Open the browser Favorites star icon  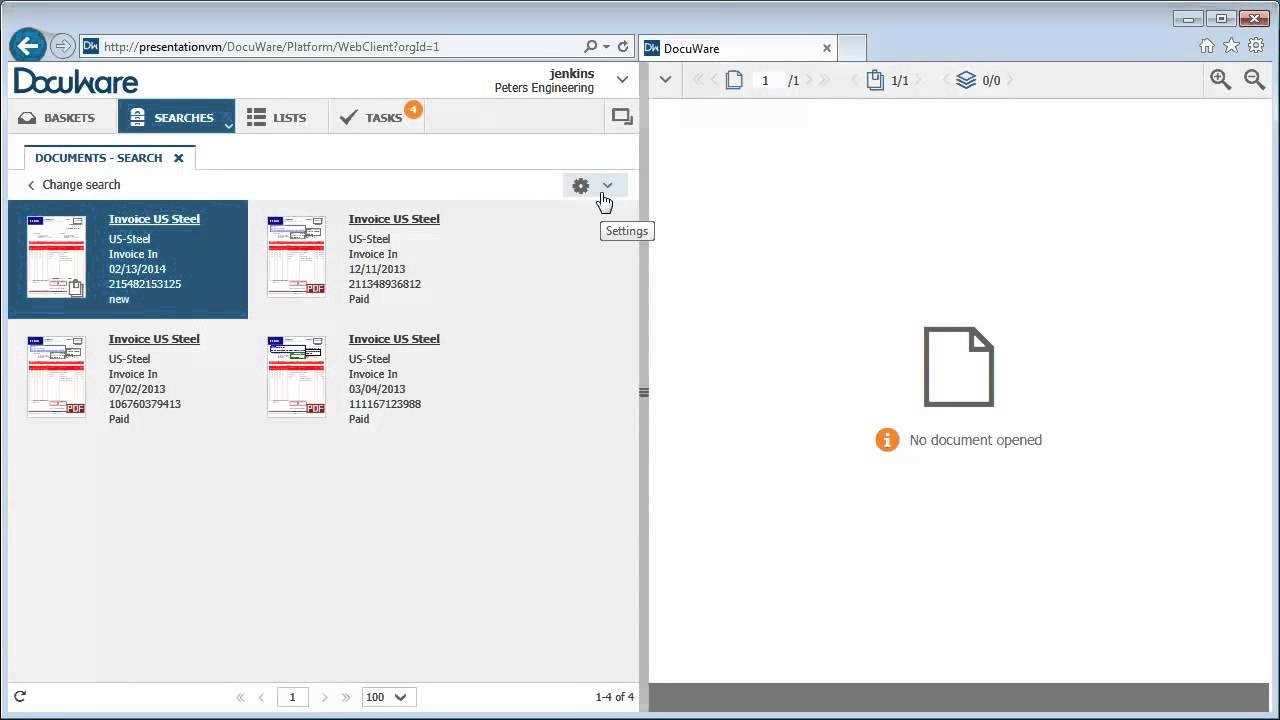[x=1231, y=46]
